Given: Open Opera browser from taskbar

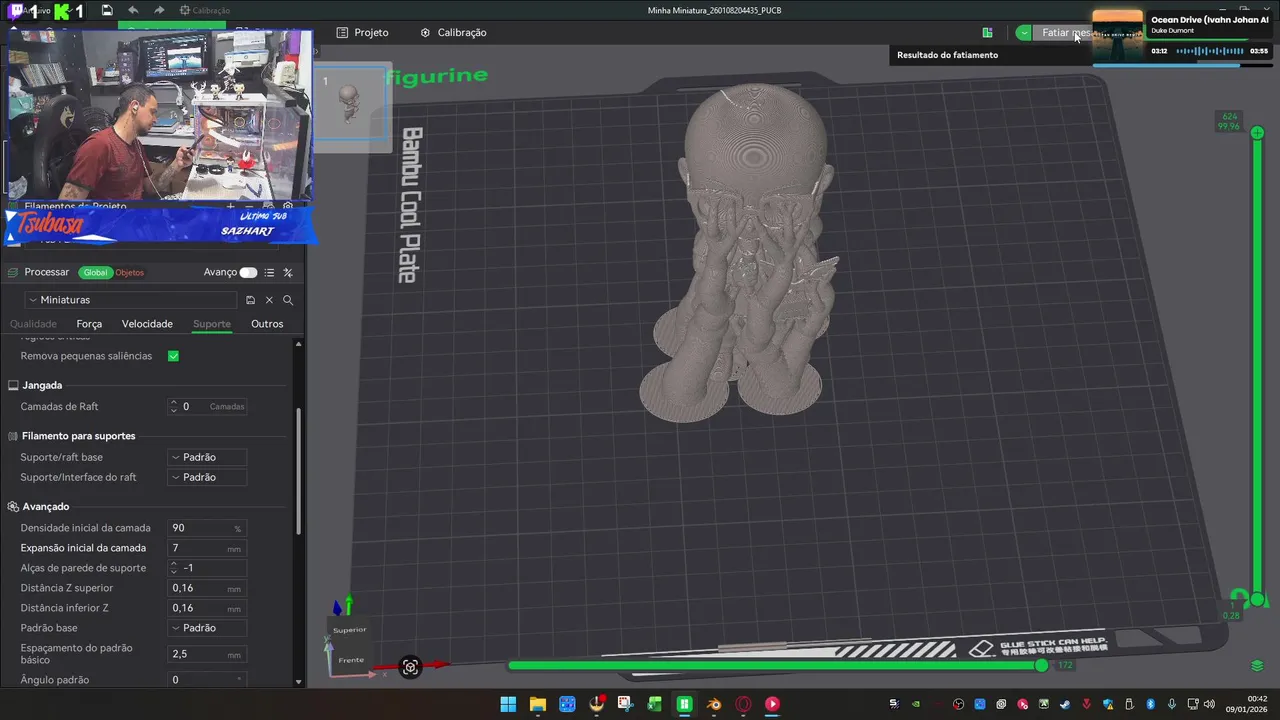Looking at the screenshot, I should click(743, 704).
